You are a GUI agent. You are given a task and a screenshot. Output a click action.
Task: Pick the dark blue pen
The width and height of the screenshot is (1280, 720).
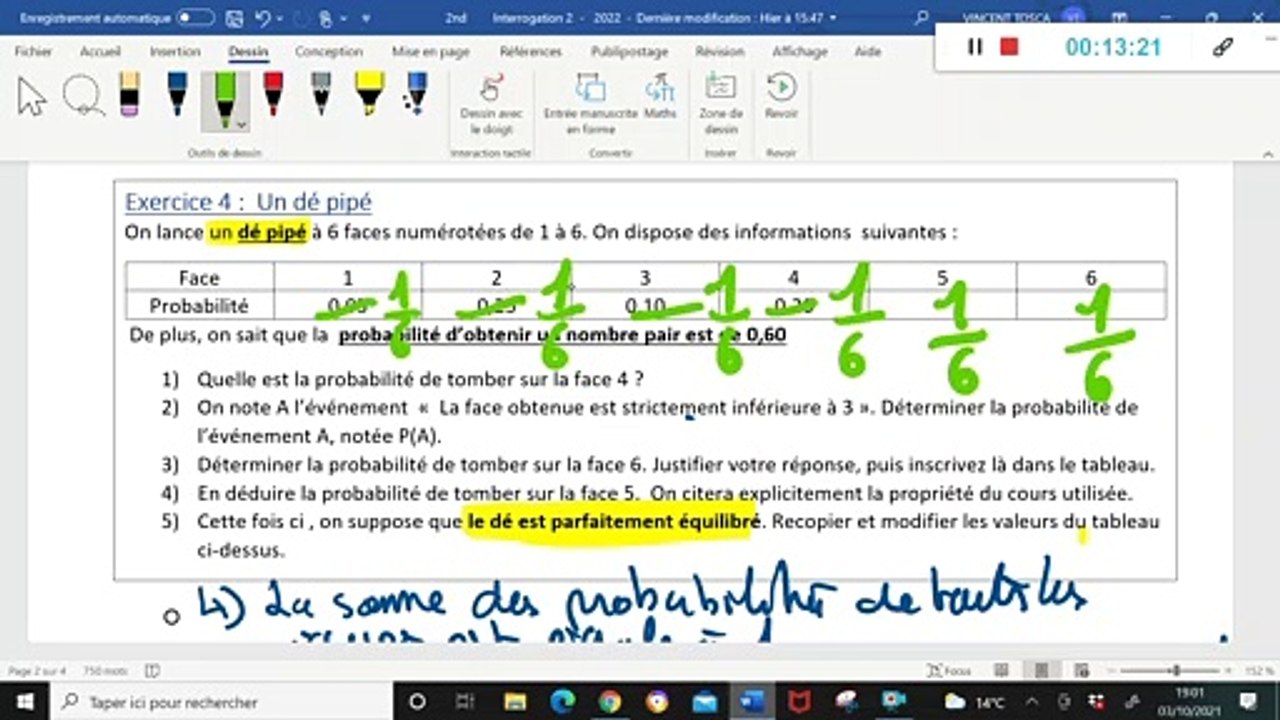[177, 95]
